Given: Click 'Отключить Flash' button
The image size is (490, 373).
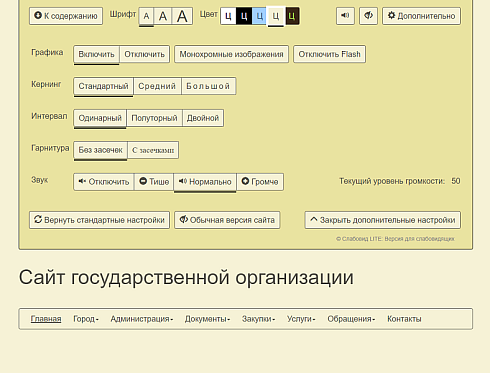Looking at the screenshot, I should point(329,54).
